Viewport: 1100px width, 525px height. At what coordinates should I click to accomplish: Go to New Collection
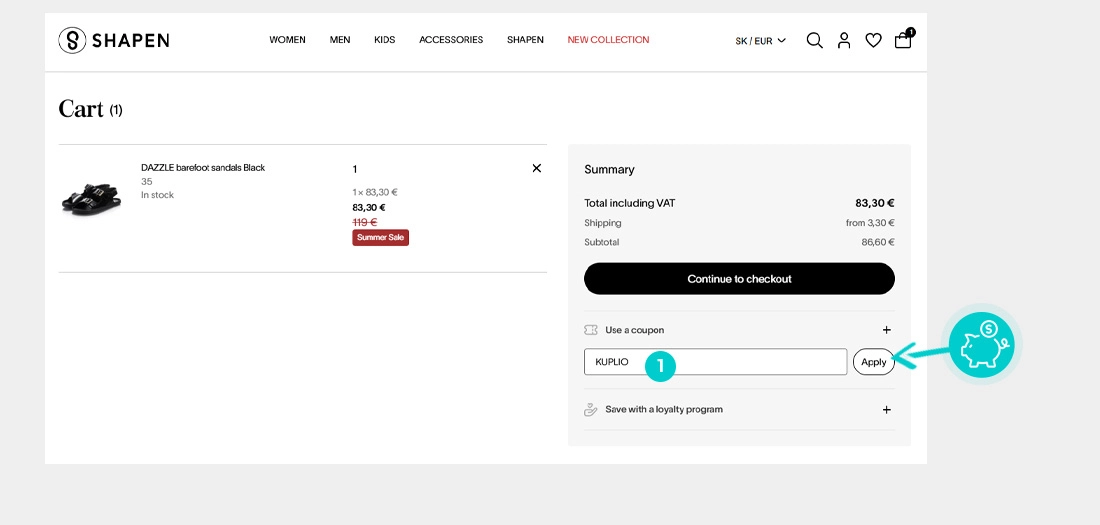(x=608, y=40)
